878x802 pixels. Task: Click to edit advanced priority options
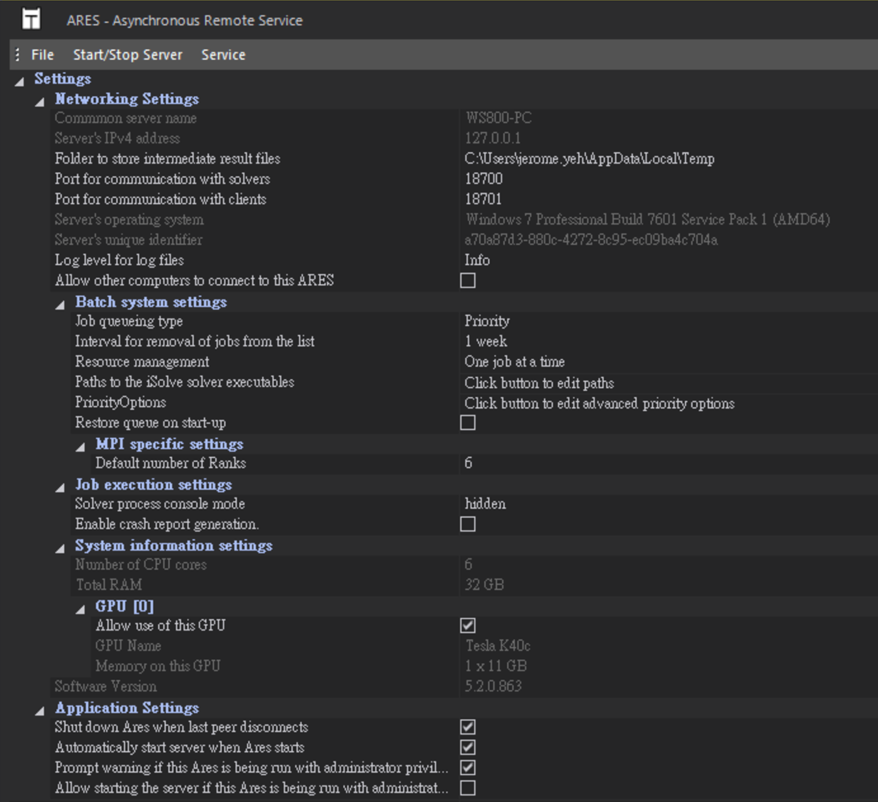pos(599,403)
